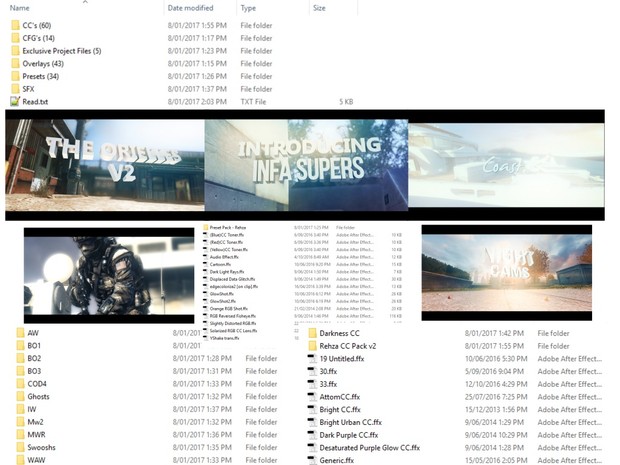Click the WAW folder icon
Viewport: 620px width, 465px height.
pos(20,460)
